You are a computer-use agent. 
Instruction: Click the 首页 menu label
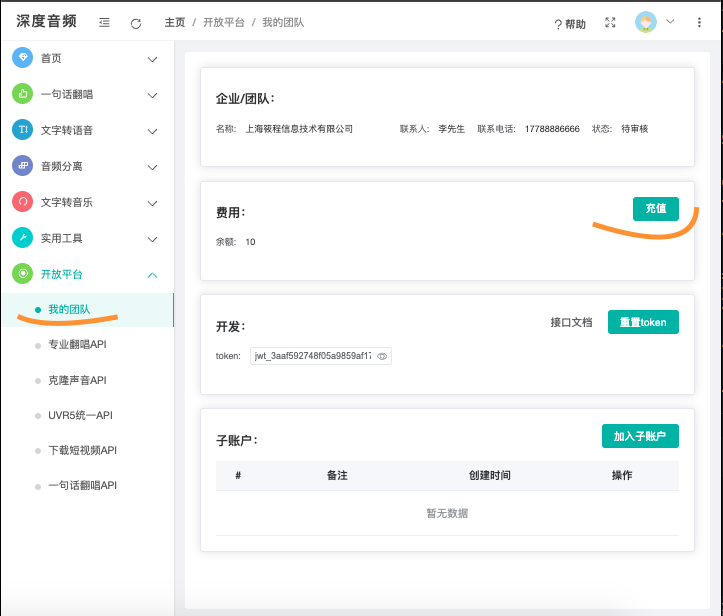coord(51,59)
